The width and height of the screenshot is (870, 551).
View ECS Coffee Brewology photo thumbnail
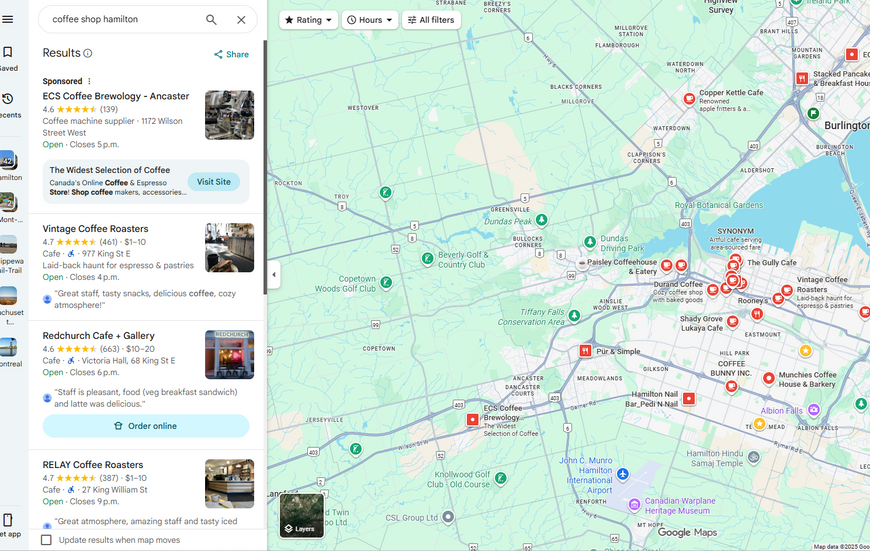(x=230, y=115)
